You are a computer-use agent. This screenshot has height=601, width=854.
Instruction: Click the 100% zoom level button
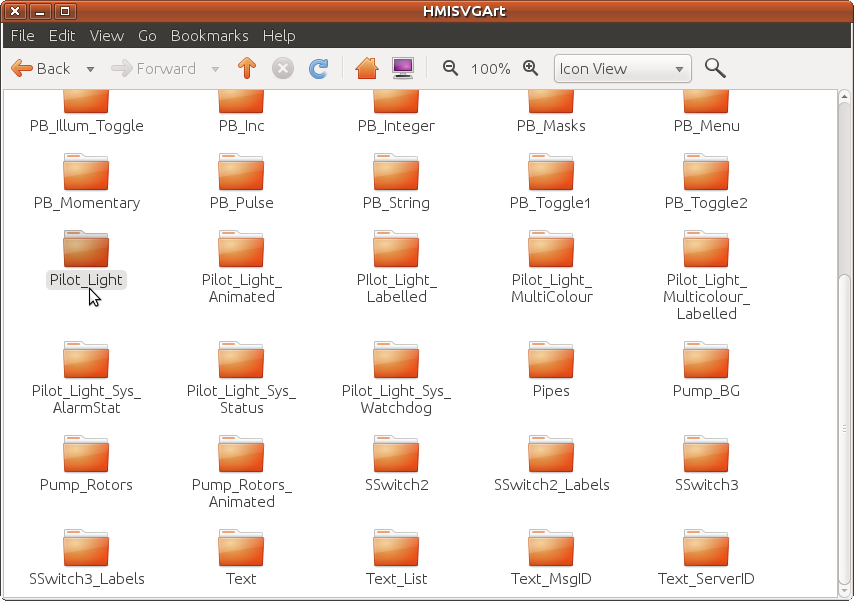pyautogui.click(x=490, y=69)
